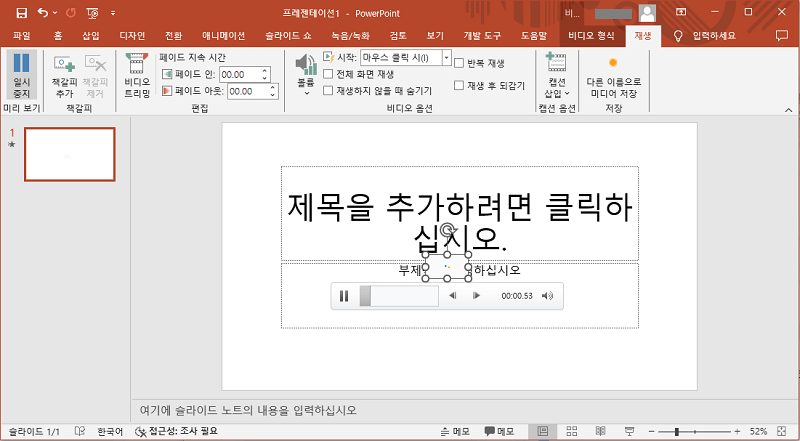Open the 도움말 ribbon tab

click(534, 36)
